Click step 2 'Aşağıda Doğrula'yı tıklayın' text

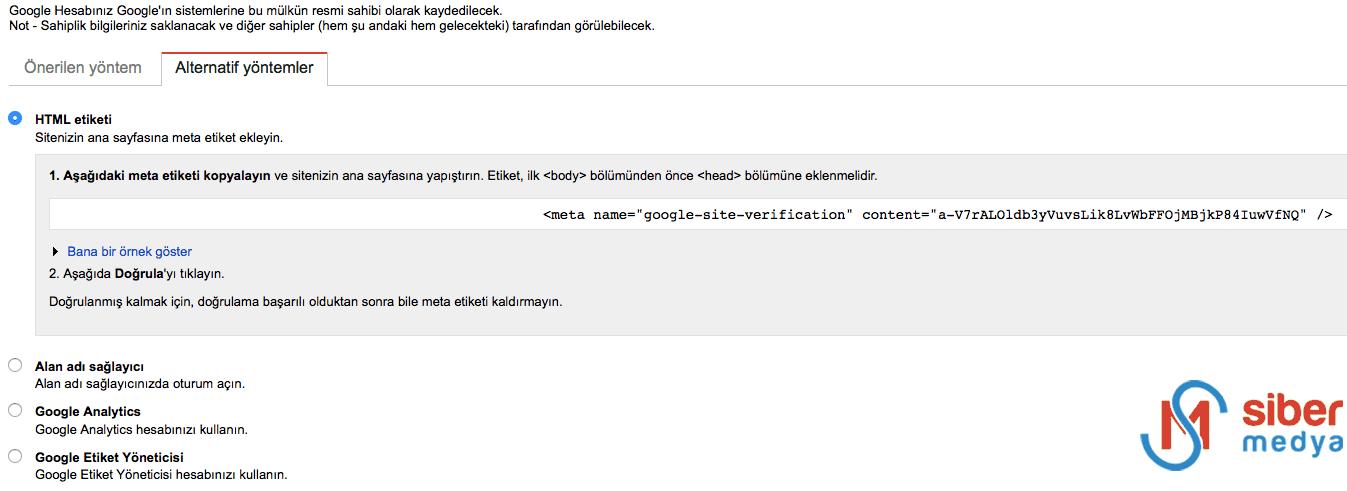point(136,273)
